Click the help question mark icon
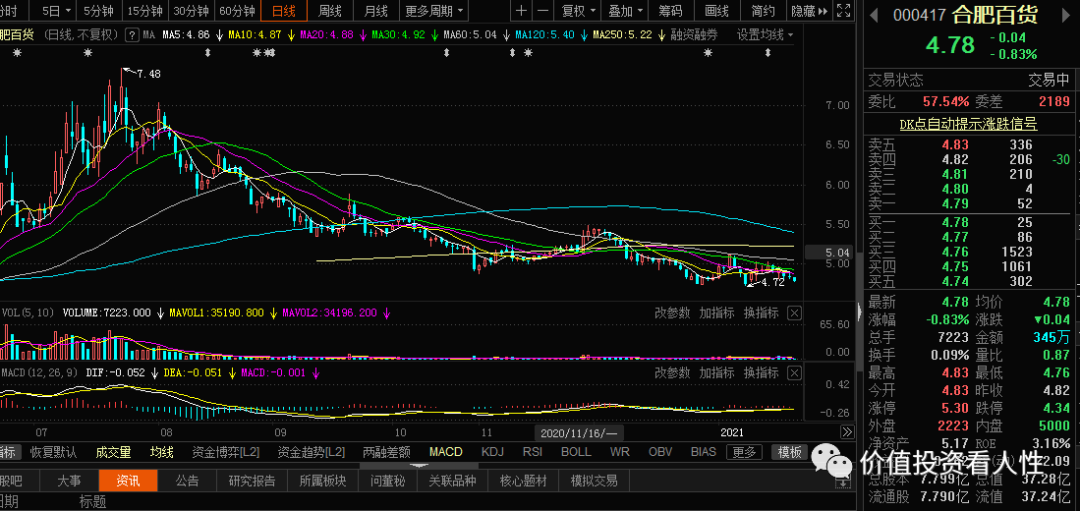The height and width of the screenshot is (511, 1080). (132, 34)
